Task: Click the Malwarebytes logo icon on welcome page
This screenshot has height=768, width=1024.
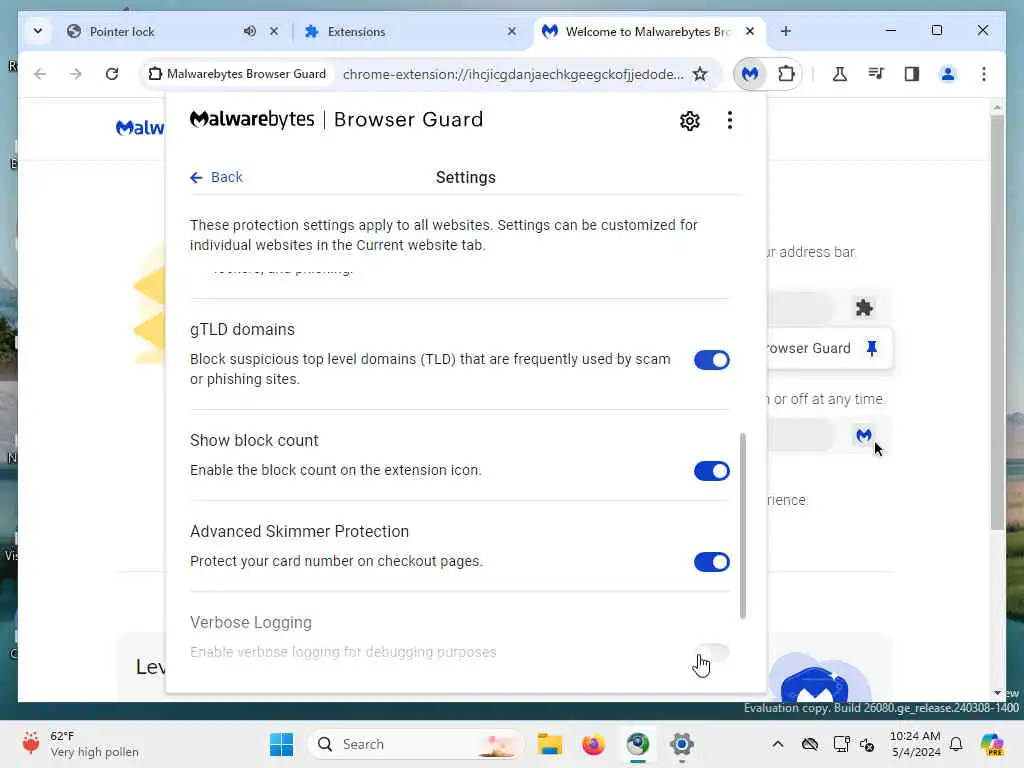Action: tap(863, 435)
